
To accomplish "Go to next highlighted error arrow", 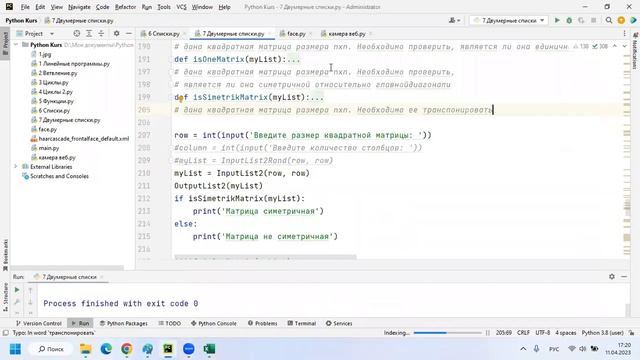I will tap(624, 47).
